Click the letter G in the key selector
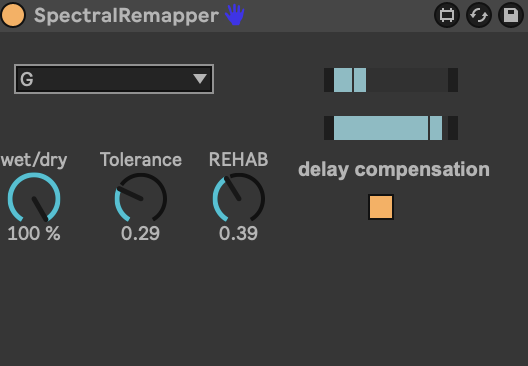 (x=27, y=79)
